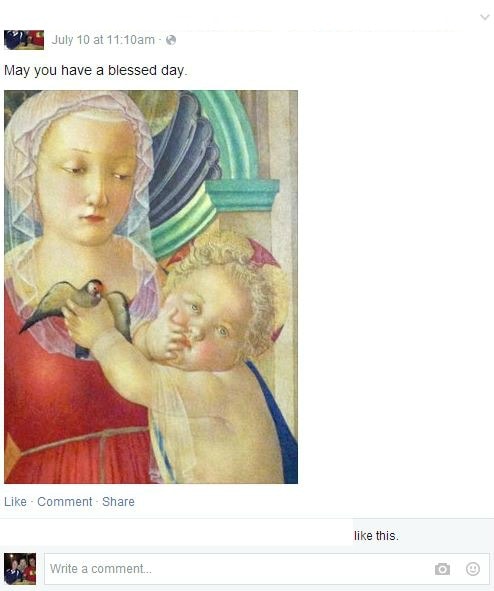Open the post options chevron menu
The height and width of the screenshot is (591, 494).
(485, 17)
